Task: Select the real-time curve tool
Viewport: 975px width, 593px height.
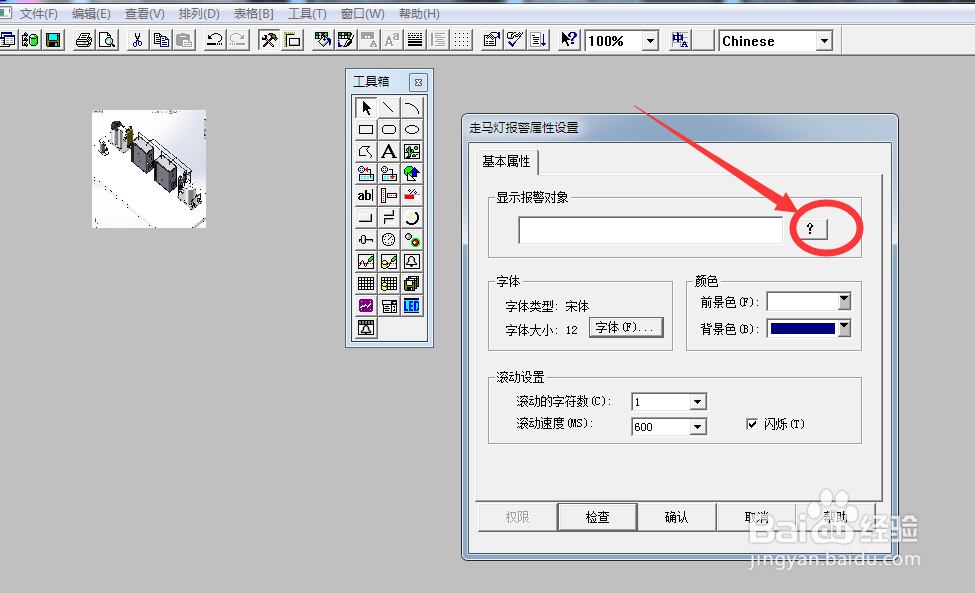Action: (x=366, y=262)
